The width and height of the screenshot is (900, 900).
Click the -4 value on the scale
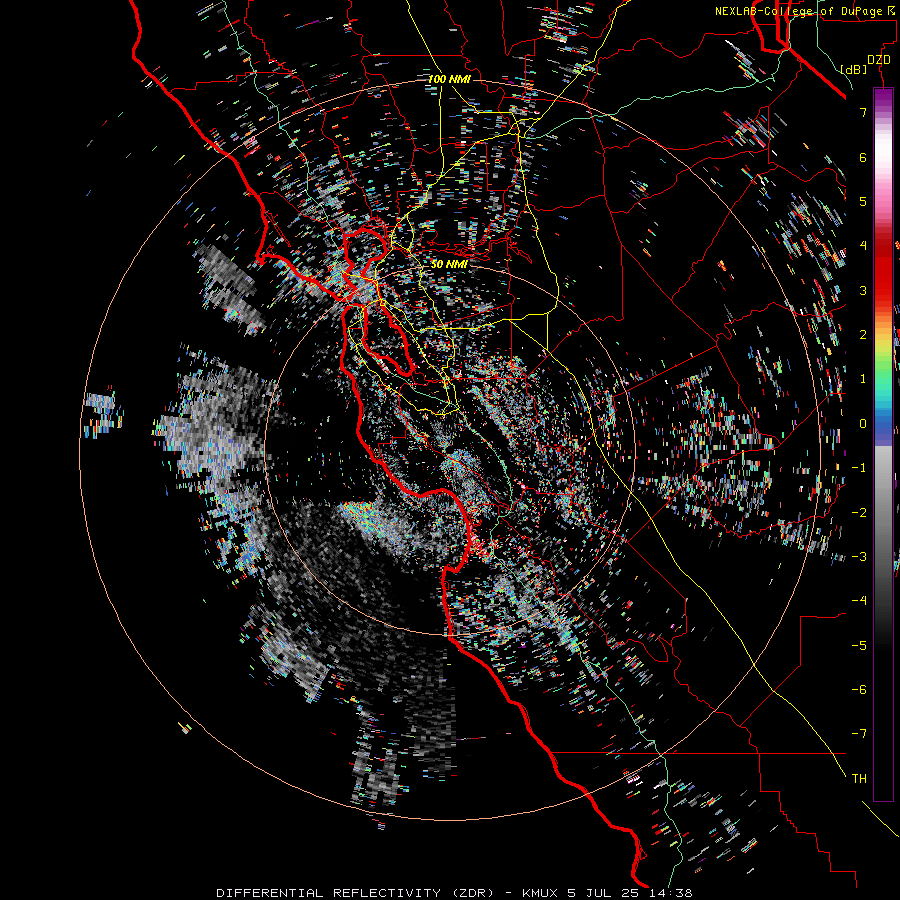pyautogui.click(x=859, y=601)
